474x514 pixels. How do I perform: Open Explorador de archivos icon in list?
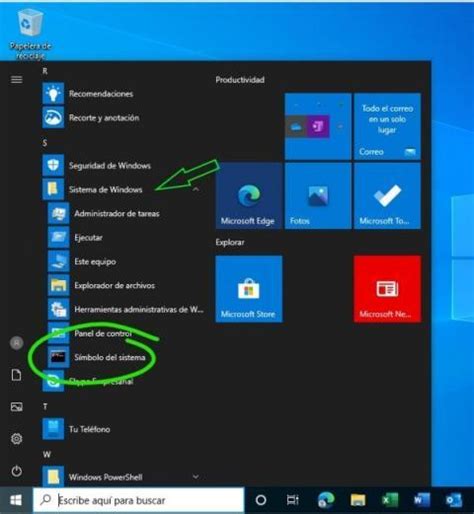[58, 285]
